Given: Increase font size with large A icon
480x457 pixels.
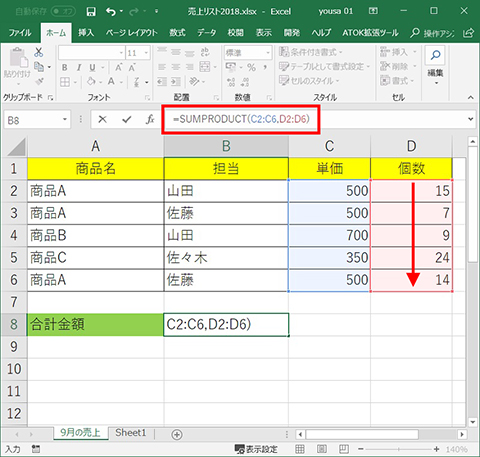Looking at the screenshot, I should pyautogui.click(x=119, y=68).
